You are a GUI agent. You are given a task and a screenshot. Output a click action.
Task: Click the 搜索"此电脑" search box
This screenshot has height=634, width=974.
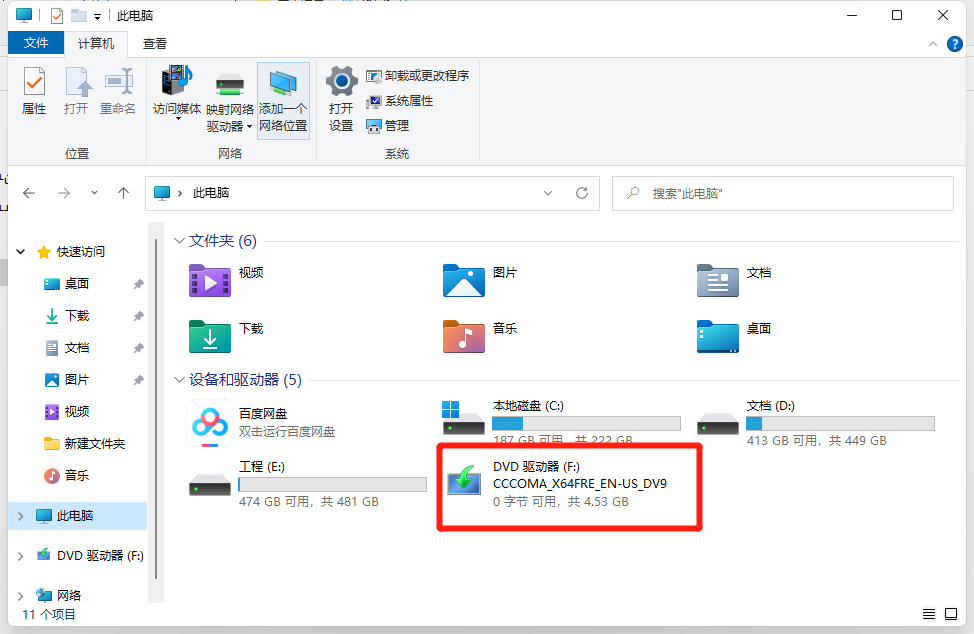point(783,194)
